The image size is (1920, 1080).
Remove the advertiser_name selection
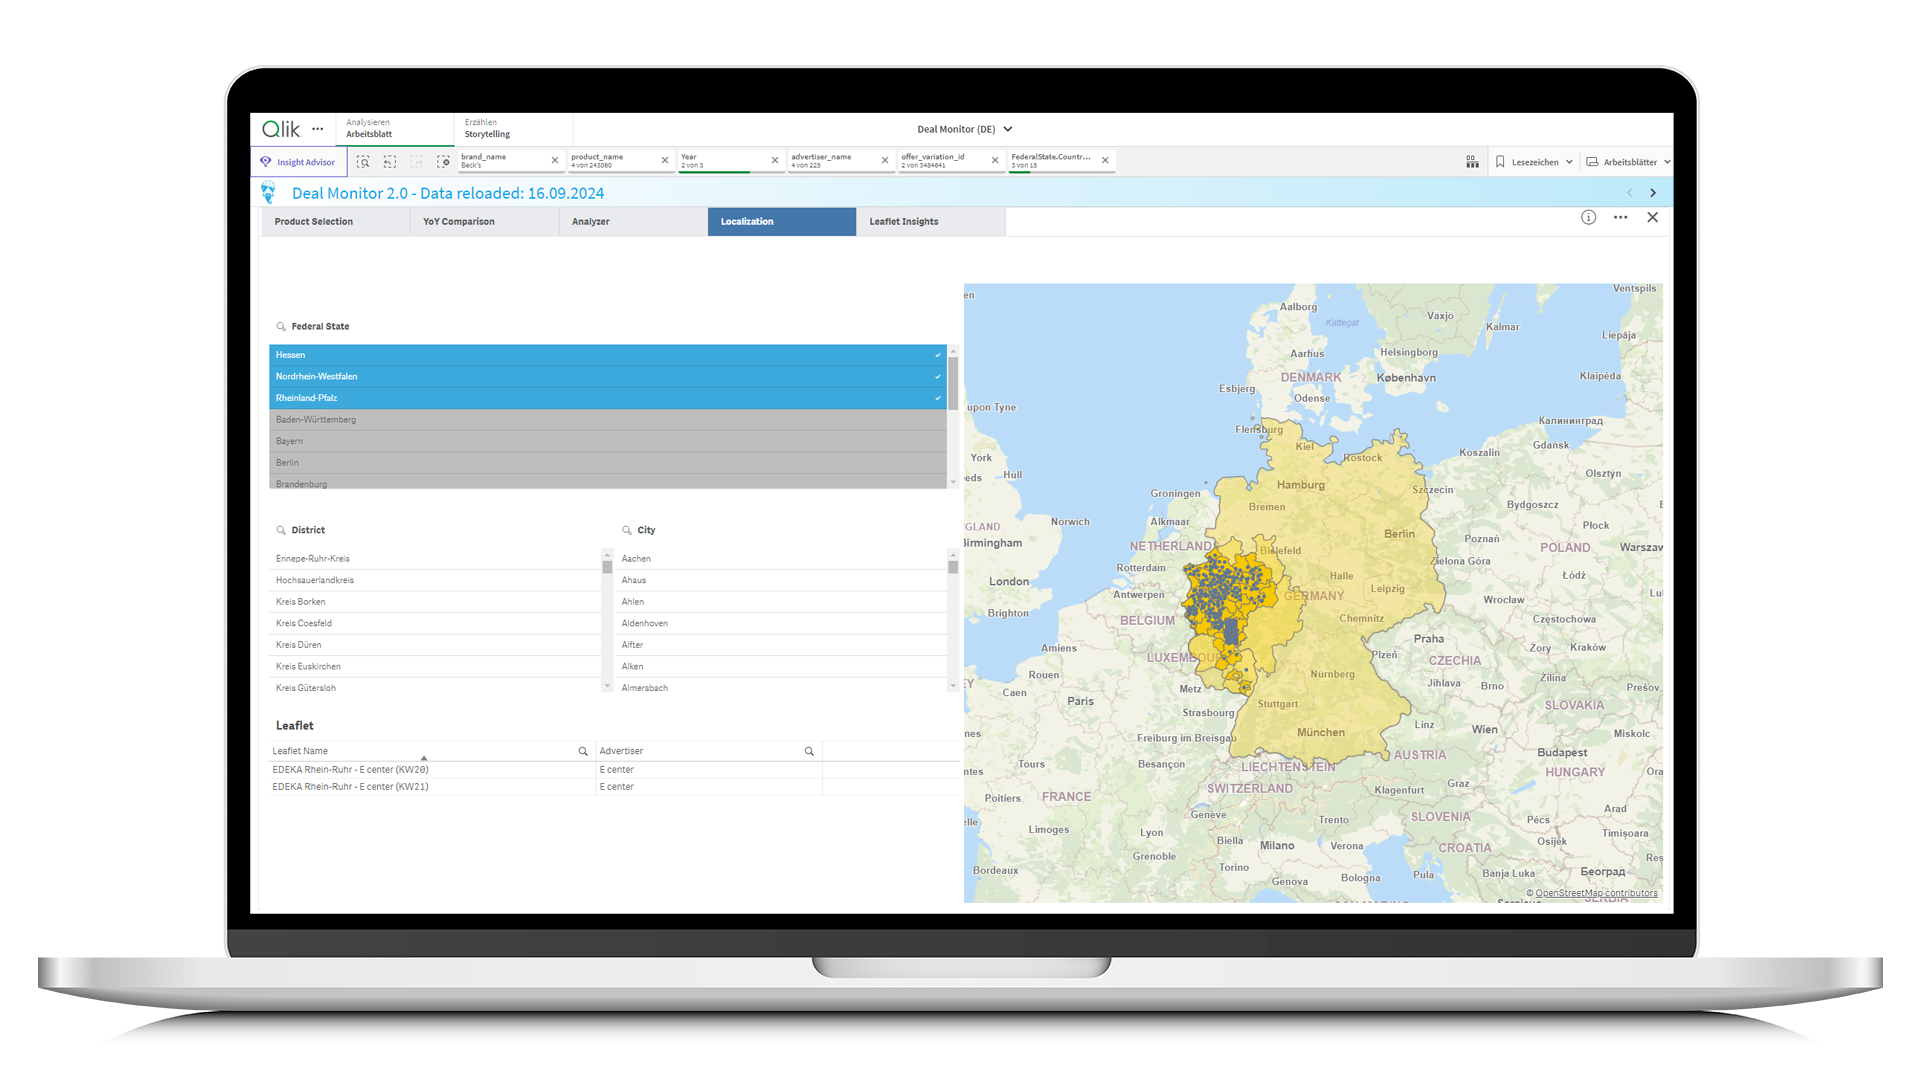885,160
